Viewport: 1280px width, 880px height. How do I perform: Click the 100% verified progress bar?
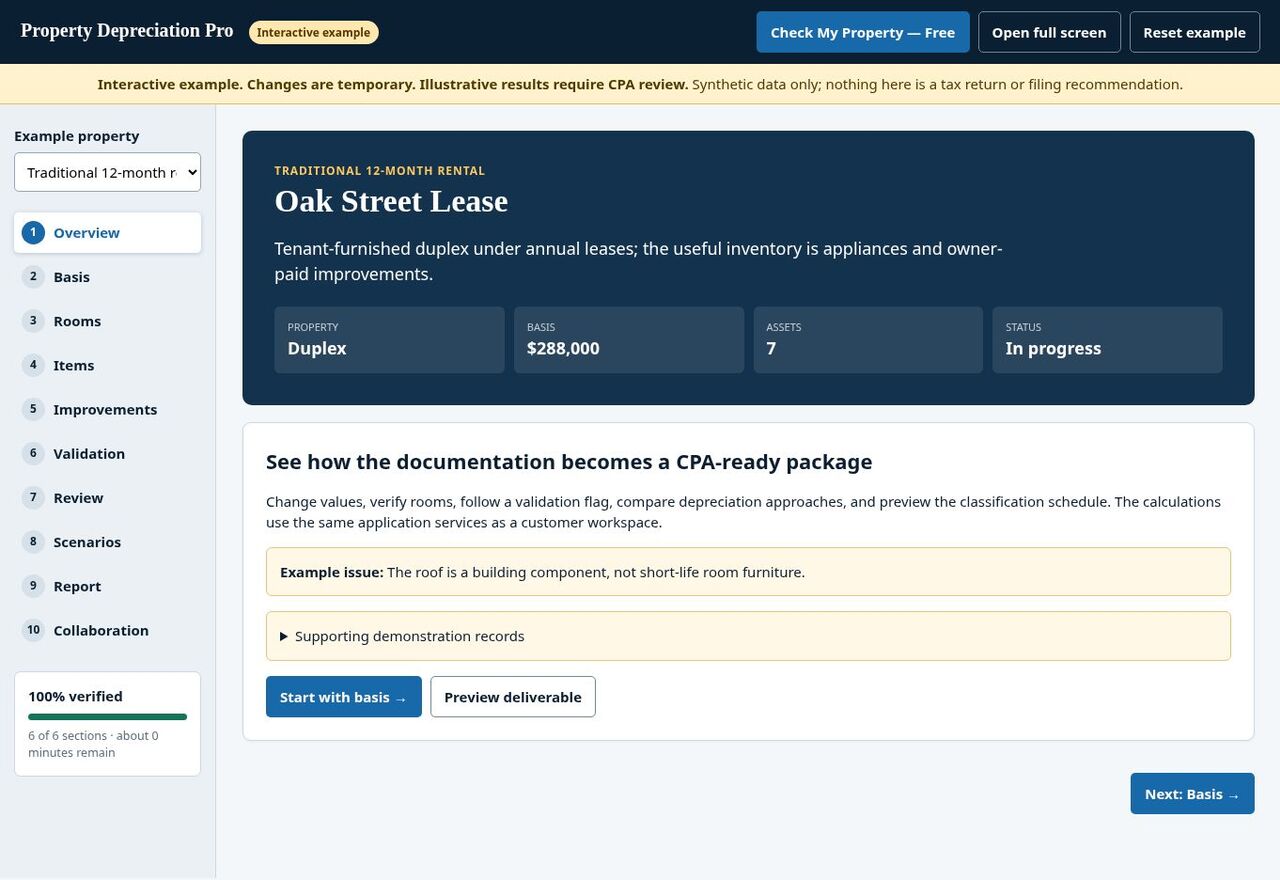coord(107,717)
